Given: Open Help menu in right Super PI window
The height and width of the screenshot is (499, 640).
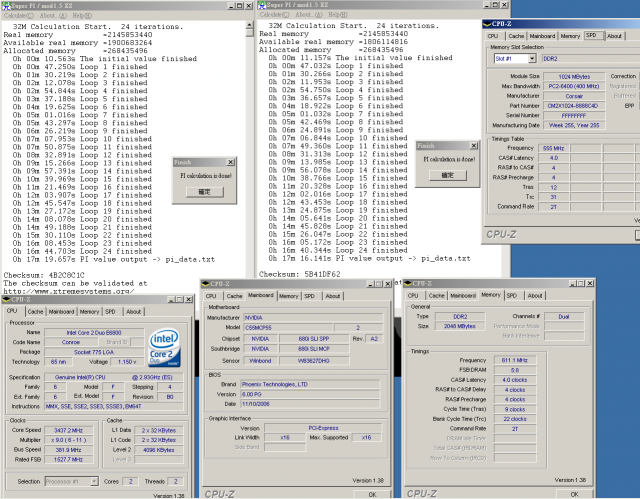Looking at the screenshot, I should pyautogui.click(x=338, y=15).
